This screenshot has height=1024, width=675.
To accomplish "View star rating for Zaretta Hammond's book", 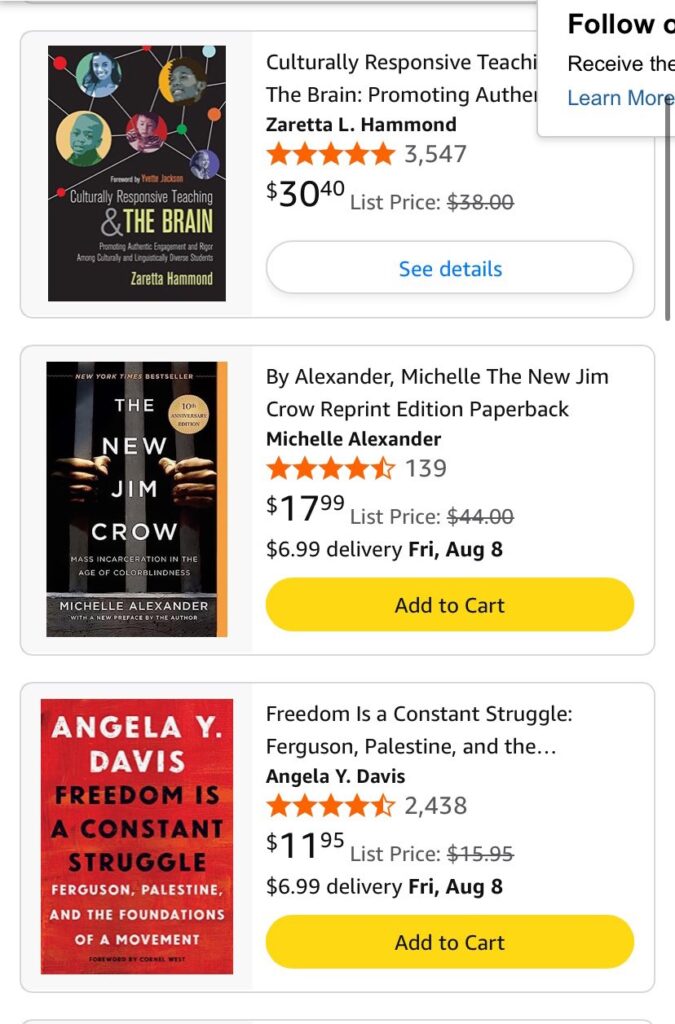I will pyautogui.click(x=331, y=154).
